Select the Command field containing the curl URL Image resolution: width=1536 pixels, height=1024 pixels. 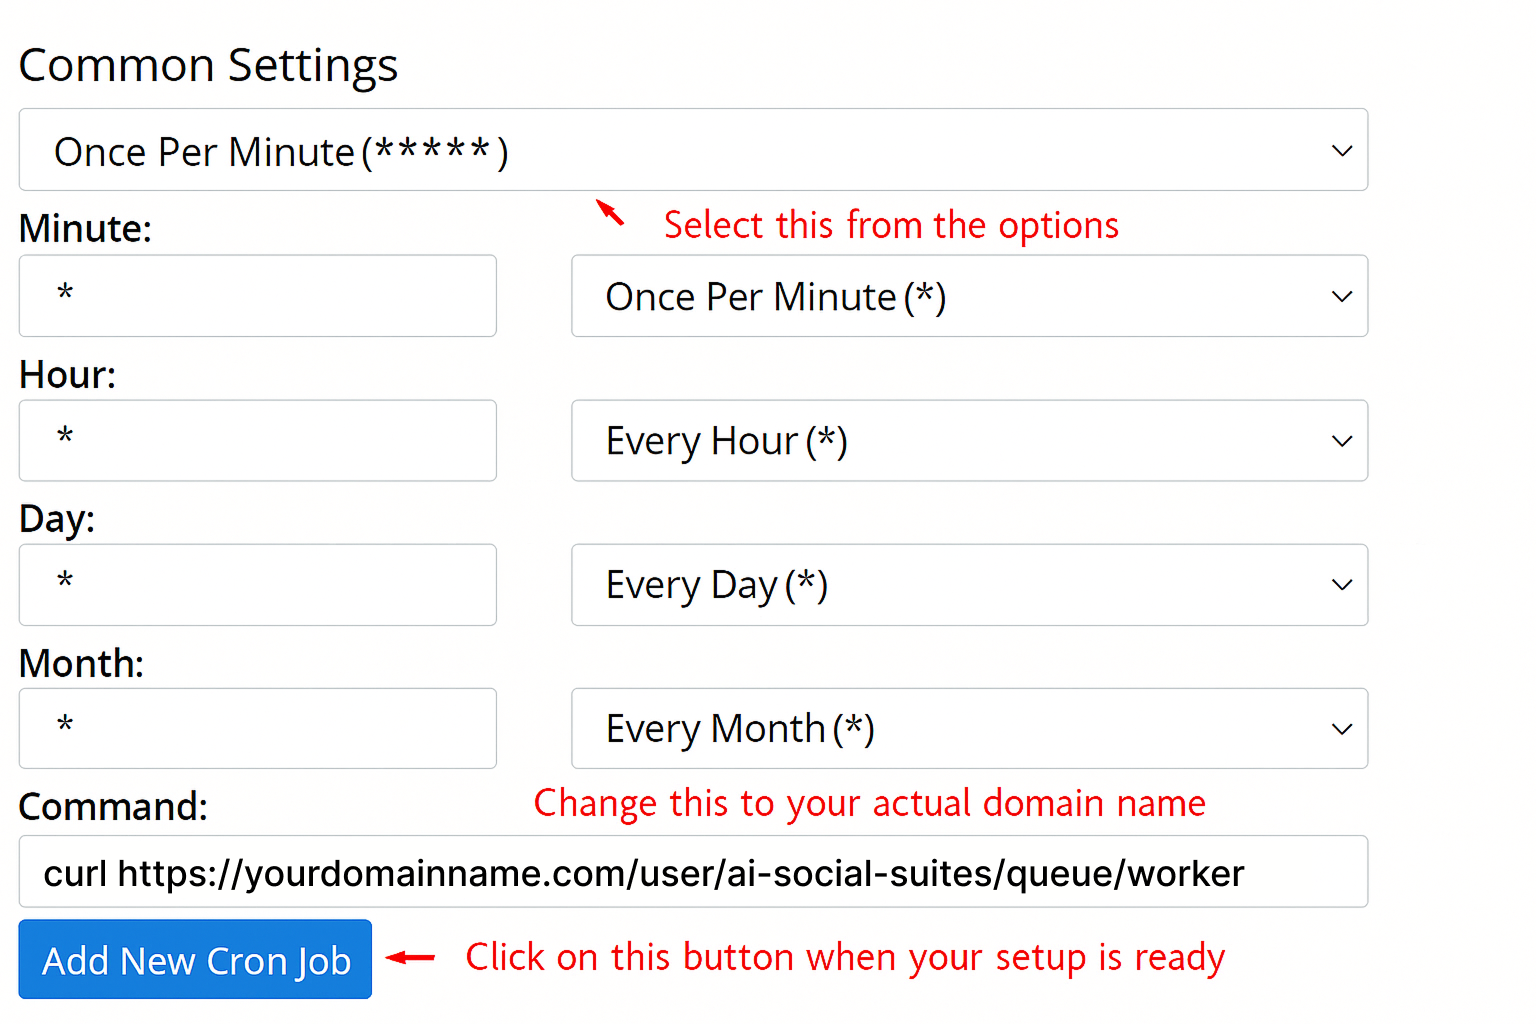coord(693,871)
